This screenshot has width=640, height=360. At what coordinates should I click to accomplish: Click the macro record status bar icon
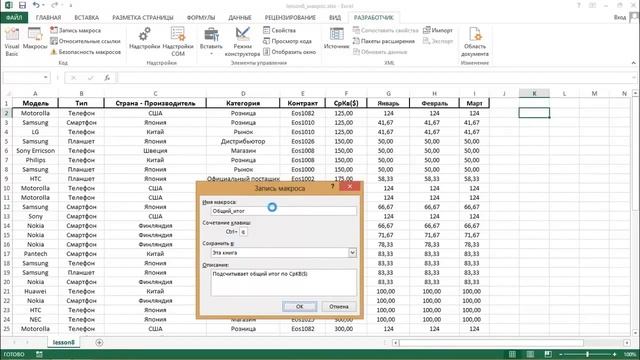pyautogui.click(x=39, y=354)
